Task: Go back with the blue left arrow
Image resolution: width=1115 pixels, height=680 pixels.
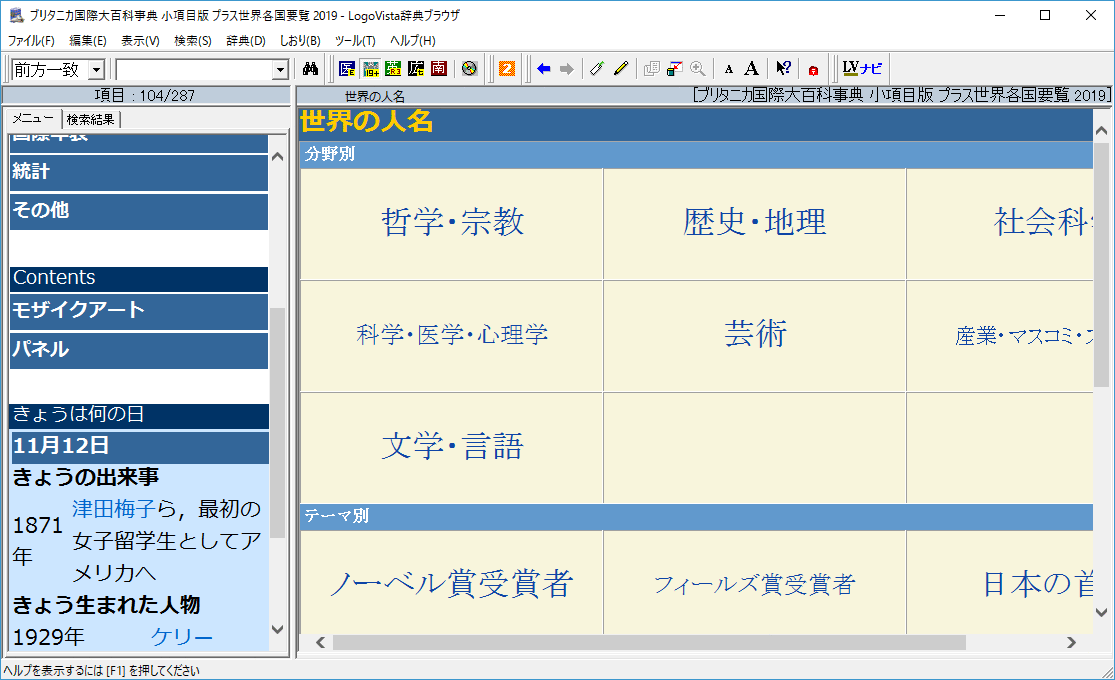Action: [x=544, y=69]
